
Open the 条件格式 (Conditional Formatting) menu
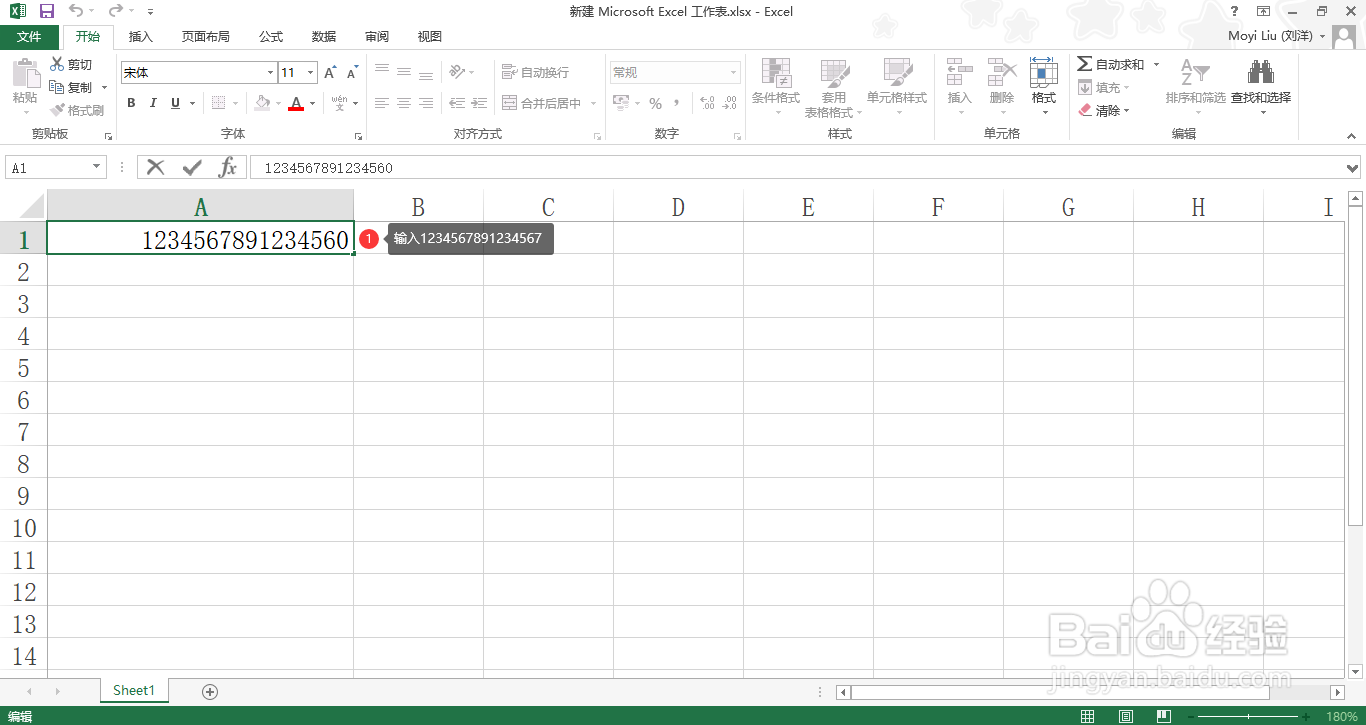click(776, 87)
